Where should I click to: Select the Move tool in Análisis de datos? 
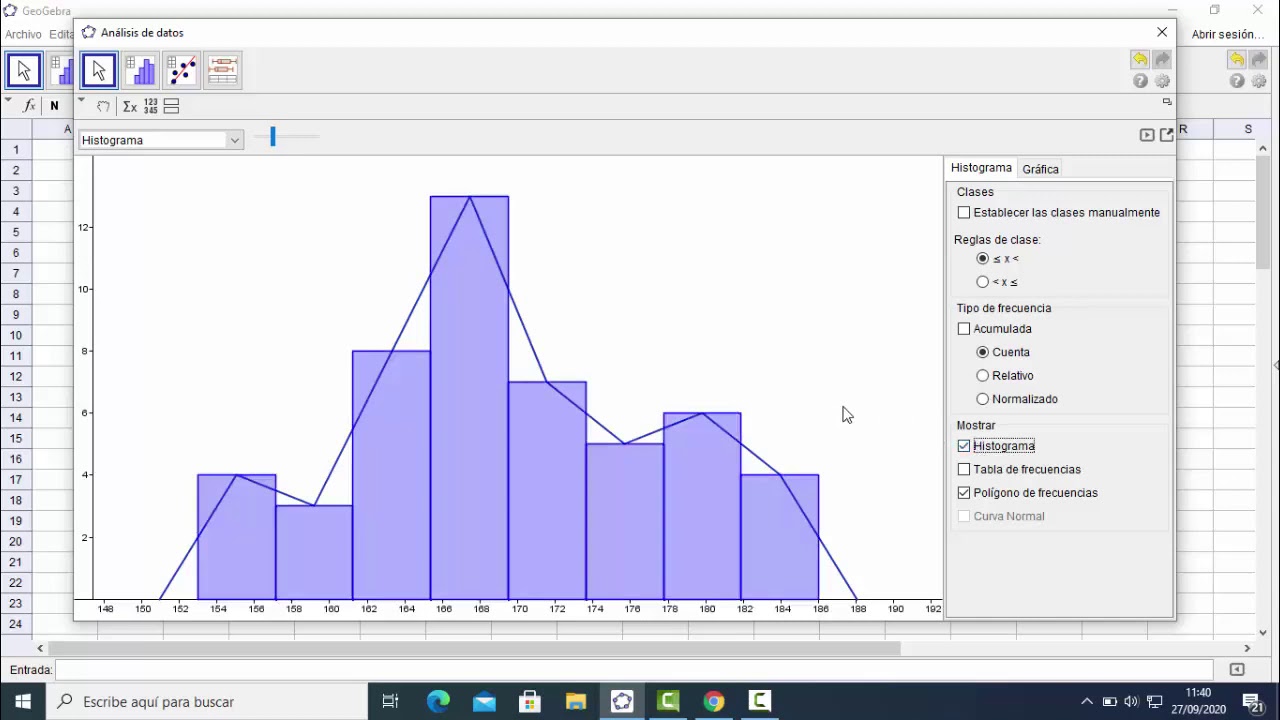98,70
